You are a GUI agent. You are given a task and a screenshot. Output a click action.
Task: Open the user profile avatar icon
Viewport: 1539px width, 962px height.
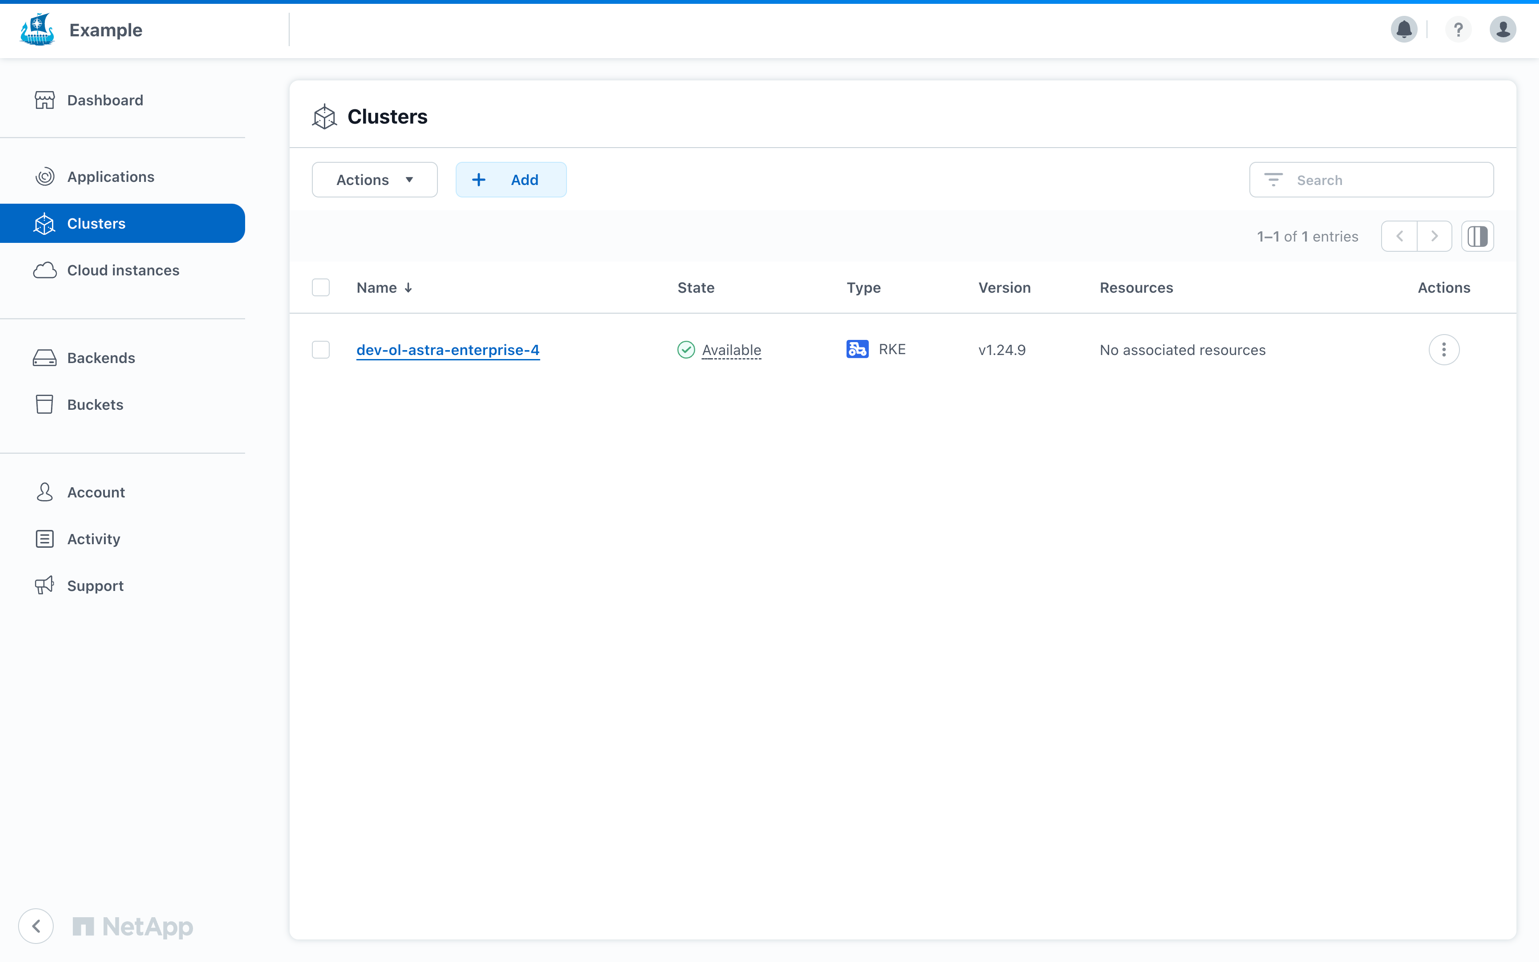coord(1502,29)
